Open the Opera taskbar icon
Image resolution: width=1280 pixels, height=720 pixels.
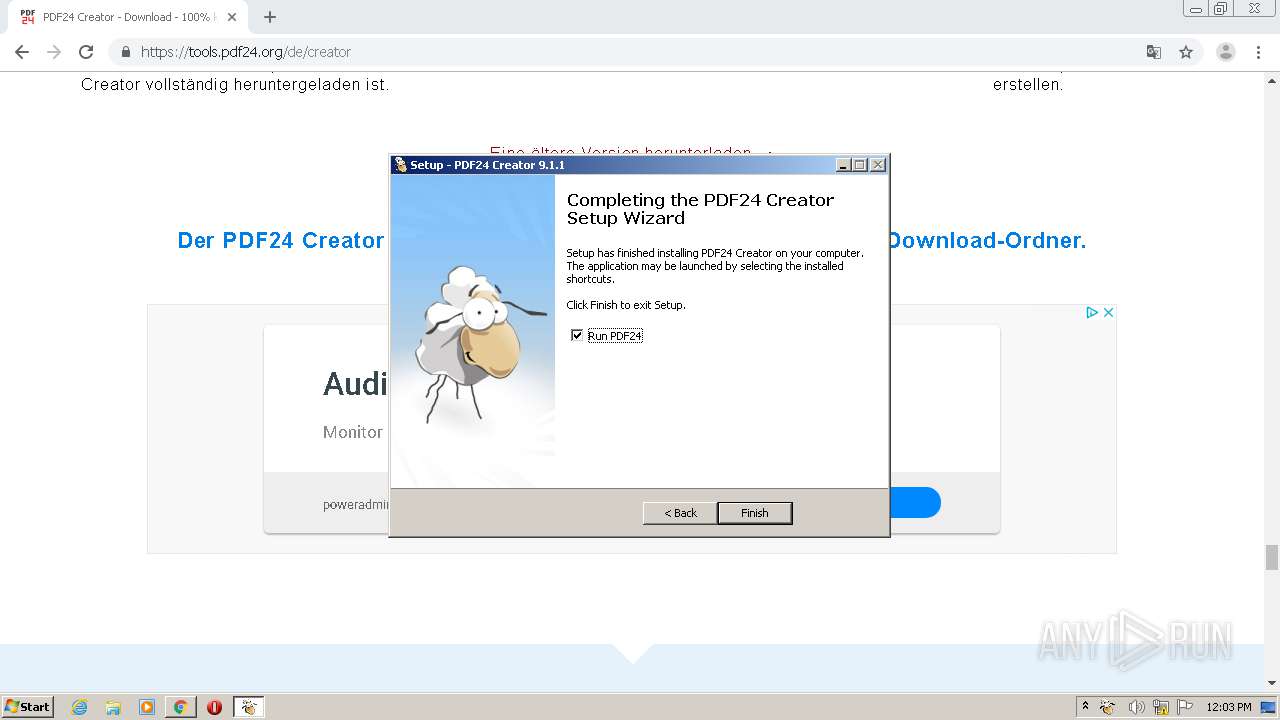click(x=214, y=707)
